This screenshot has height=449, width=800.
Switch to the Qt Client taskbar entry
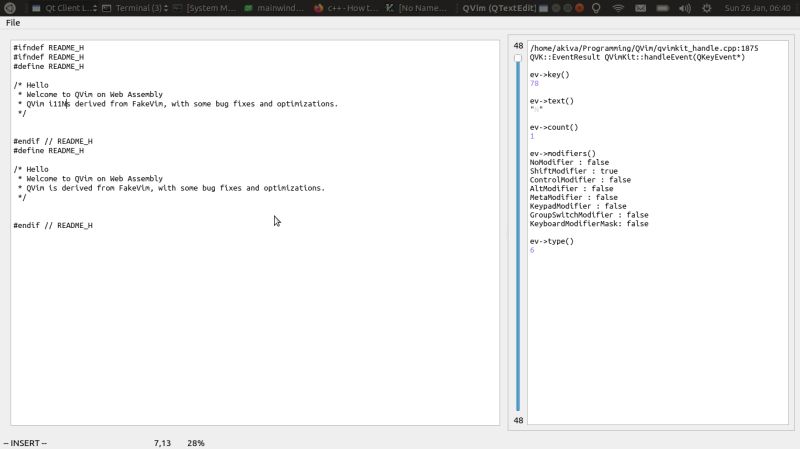[64, 8]
